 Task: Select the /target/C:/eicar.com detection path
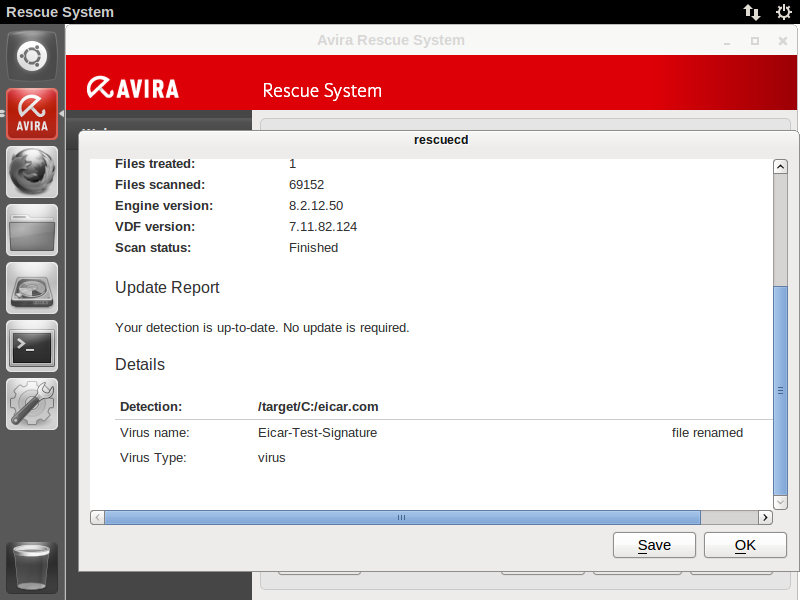(x=318, y=407)
